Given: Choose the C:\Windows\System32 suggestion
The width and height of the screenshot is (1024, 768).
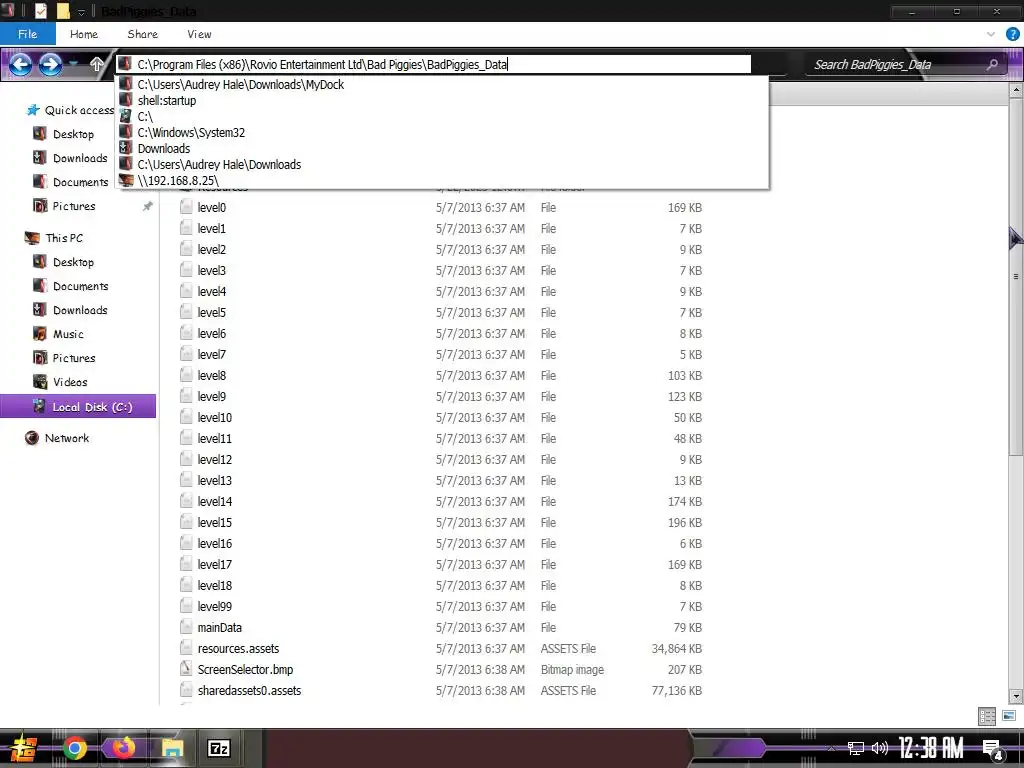Looking at the screenshot, I should click(x=441, y=133).
